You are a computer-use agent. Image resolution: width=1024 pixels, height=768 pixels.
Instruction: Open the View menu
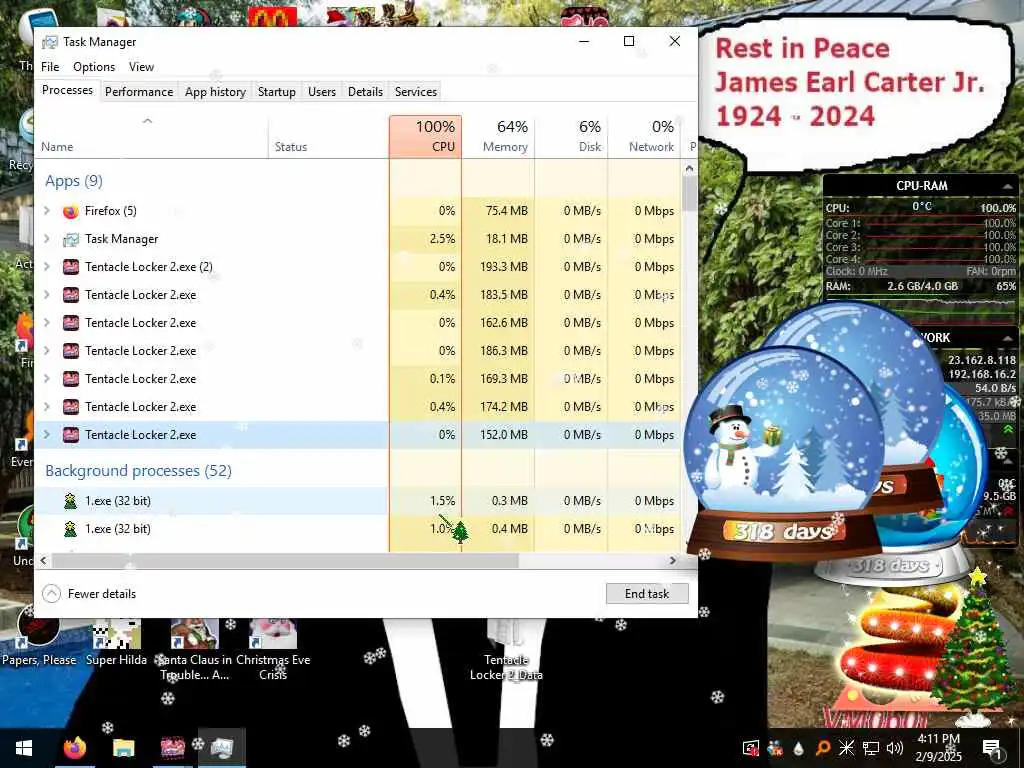(141, 67)
